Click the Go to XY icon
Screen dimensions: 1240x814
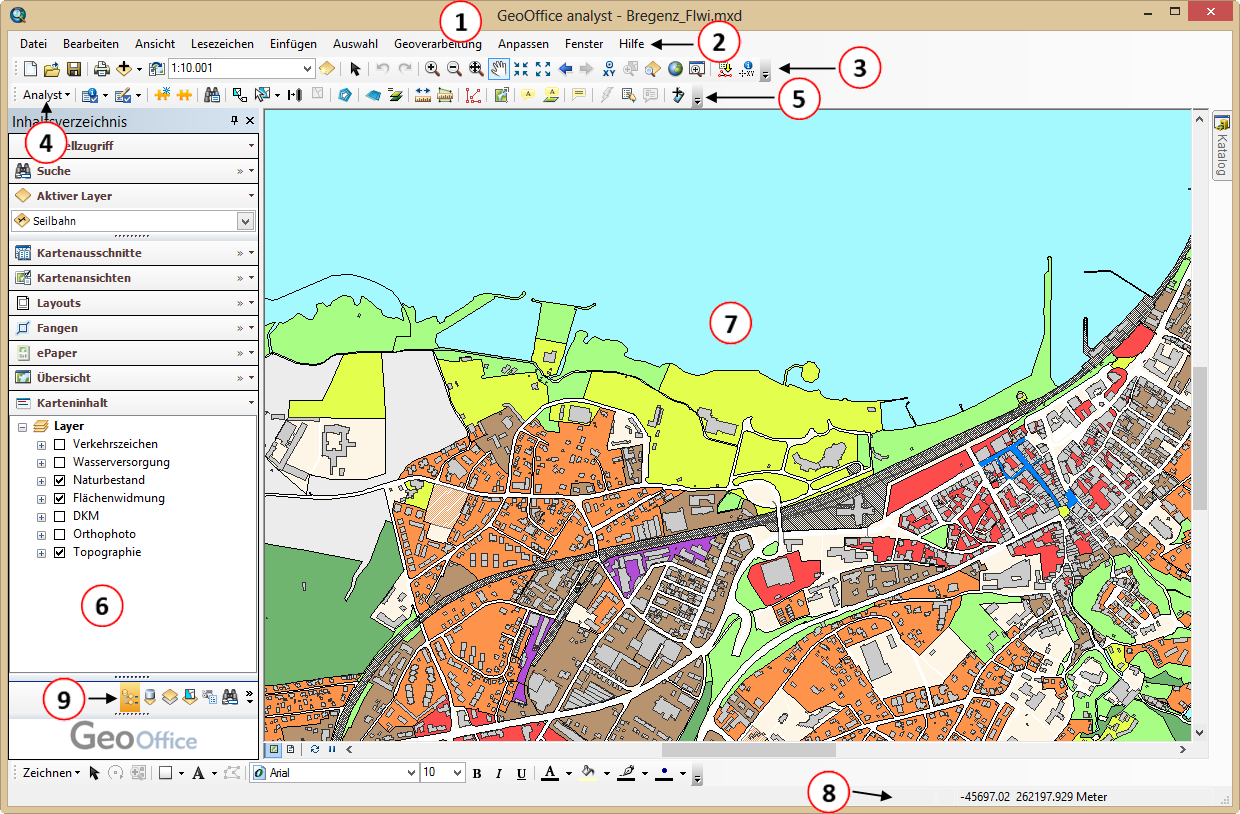(608, 69)
